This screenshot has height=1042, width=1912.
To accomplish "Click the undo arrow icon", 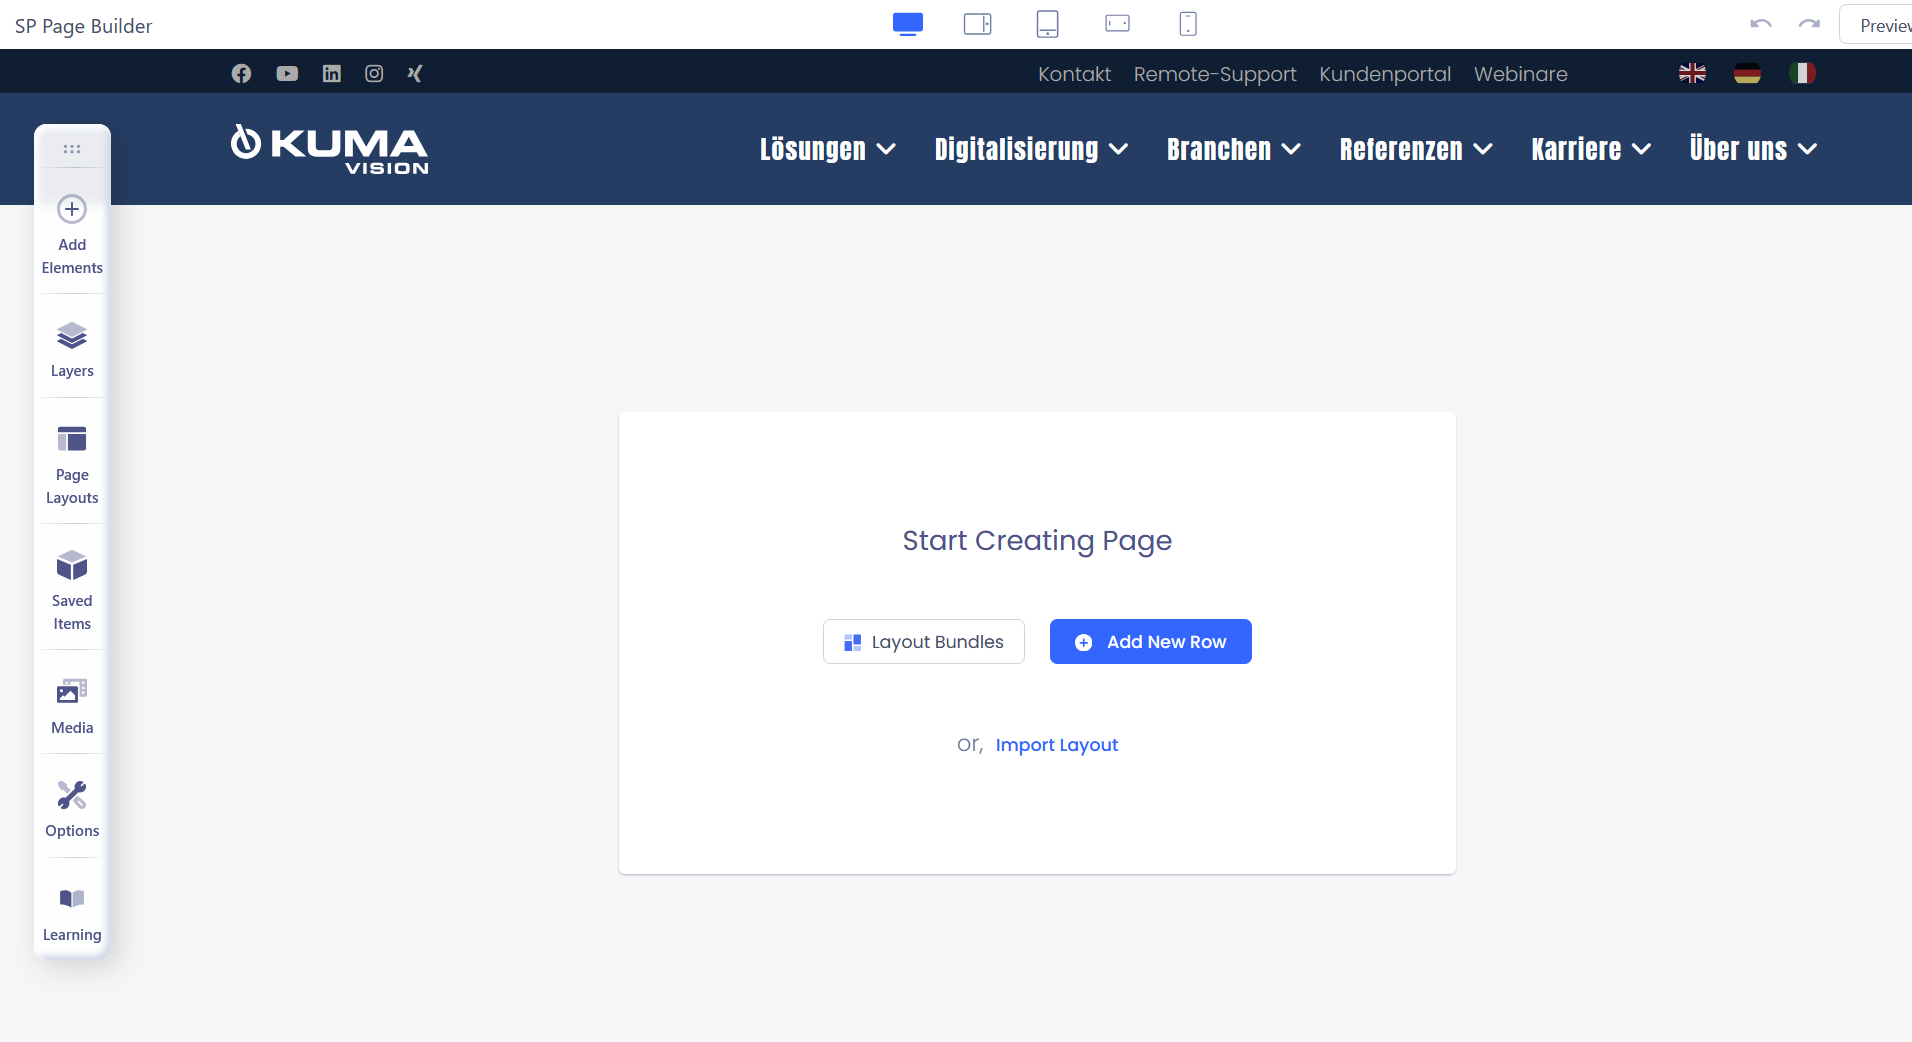I will click(1761, 24).
